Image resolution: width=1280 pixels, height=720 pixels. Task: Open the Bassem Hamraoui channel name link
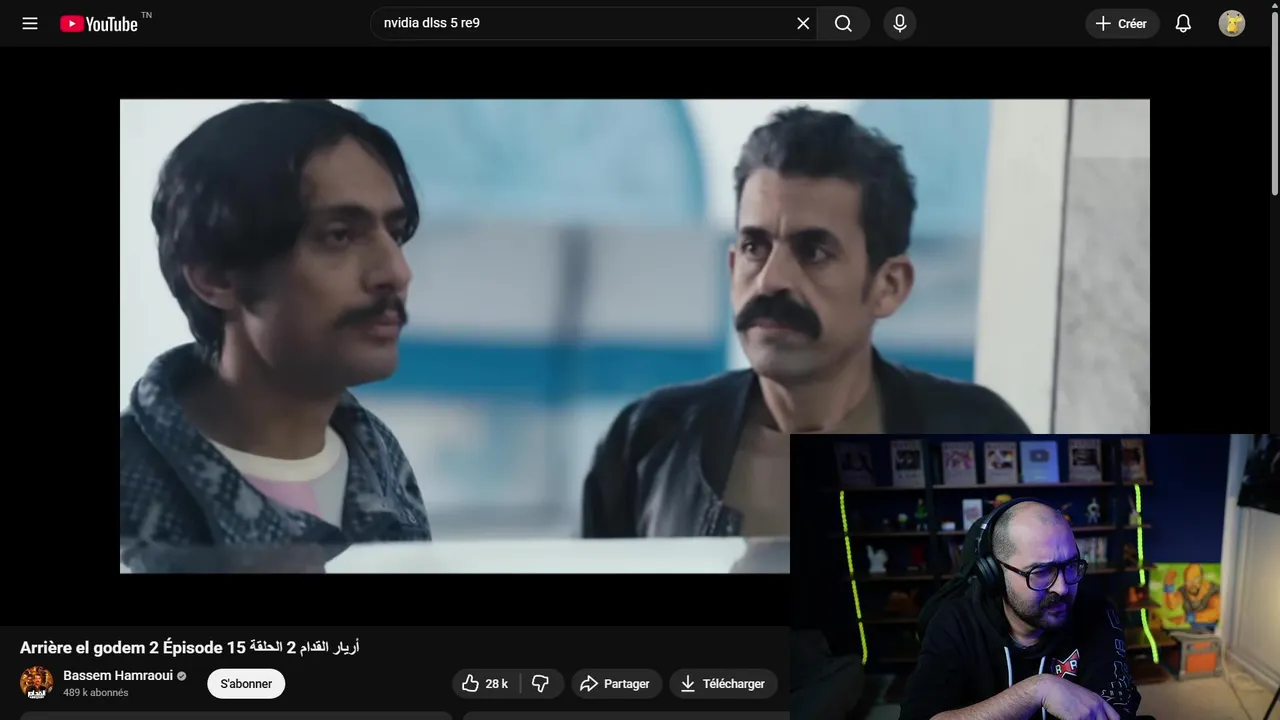coord(118,675)
